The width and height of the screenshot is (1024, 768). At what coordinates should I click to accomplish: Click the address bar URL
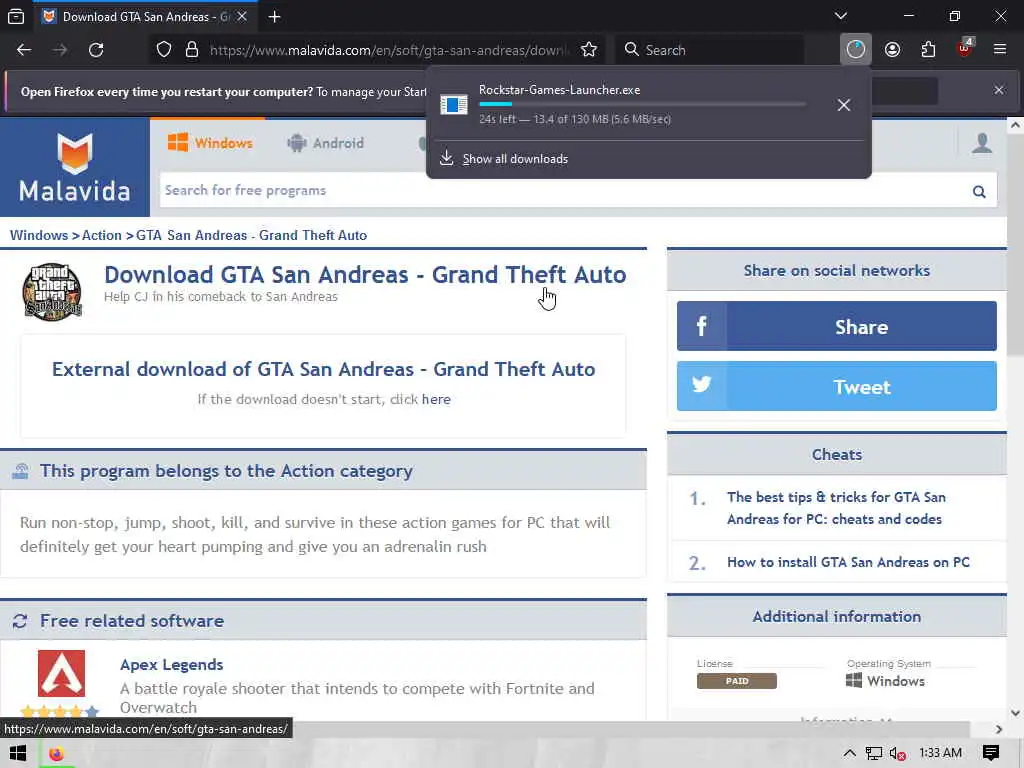tap(389, 50)
